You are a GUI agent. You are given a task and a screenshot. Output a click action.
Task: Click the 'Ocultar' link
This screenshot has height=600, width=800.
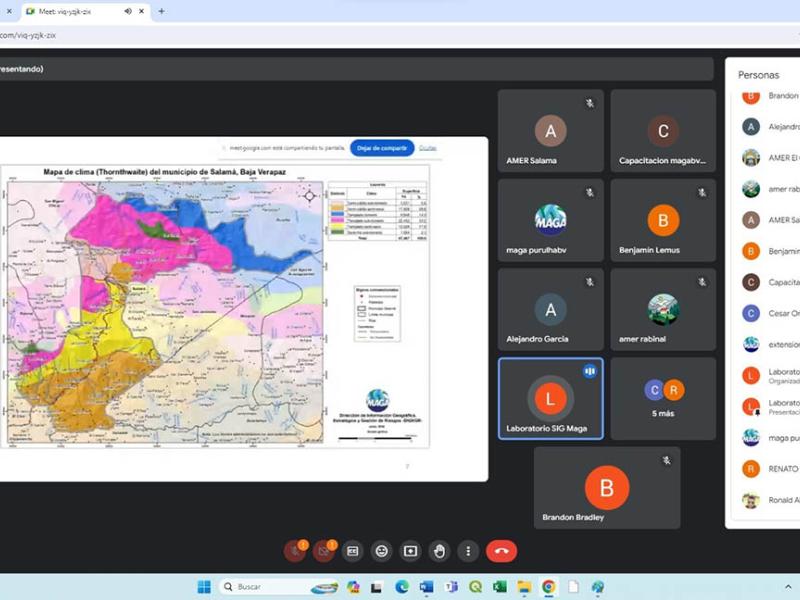point(428,148)
